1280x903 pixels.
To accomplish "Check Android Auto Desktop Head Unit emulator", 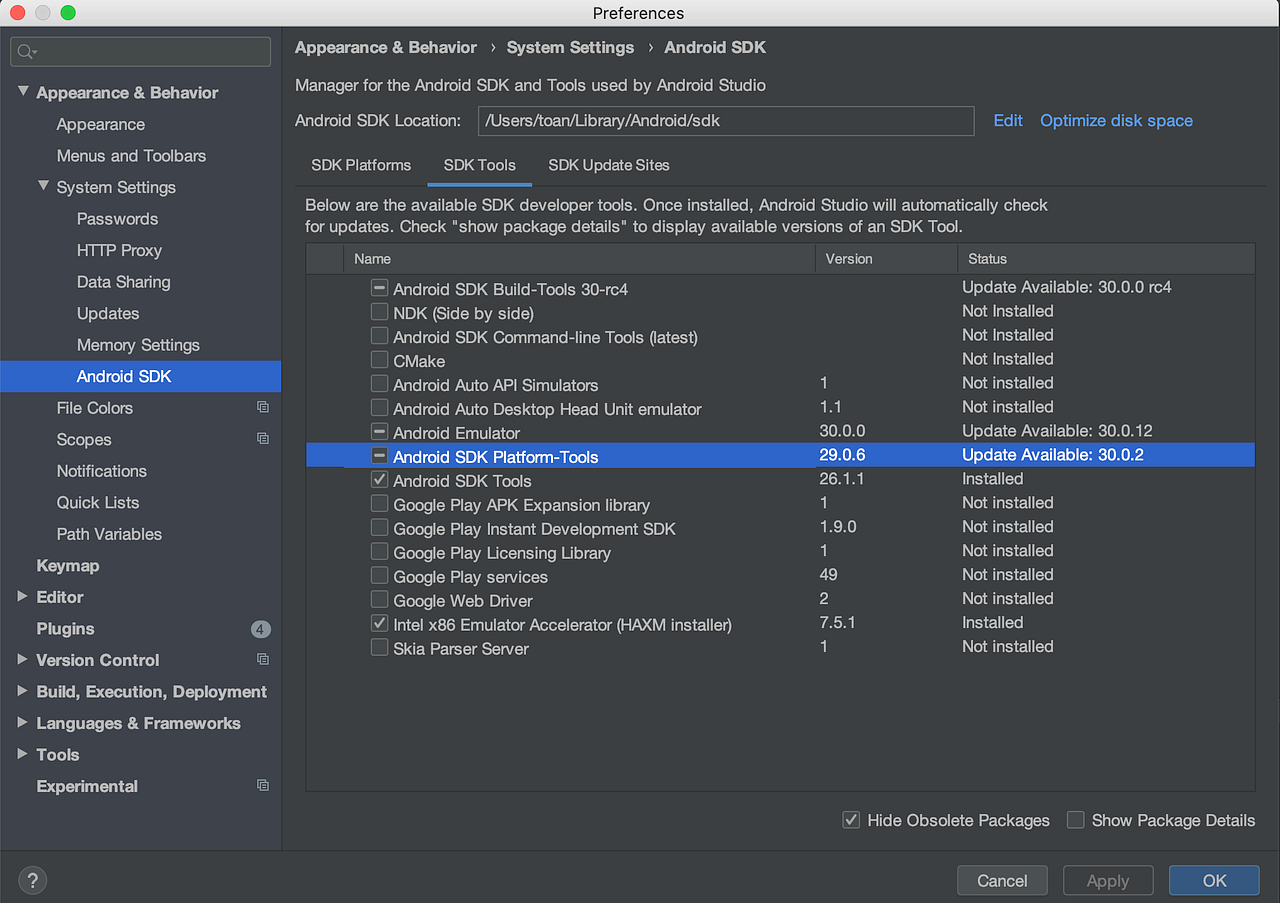I will pyautogui.click(x=379, y=408).
